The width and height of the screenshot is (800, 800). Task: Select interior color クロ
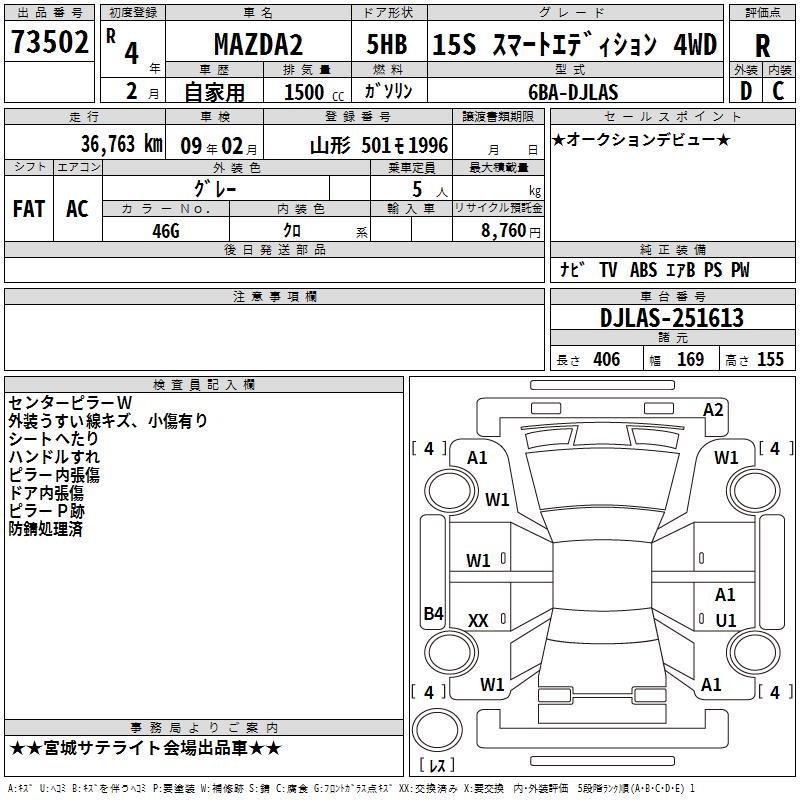click(292, 230)
